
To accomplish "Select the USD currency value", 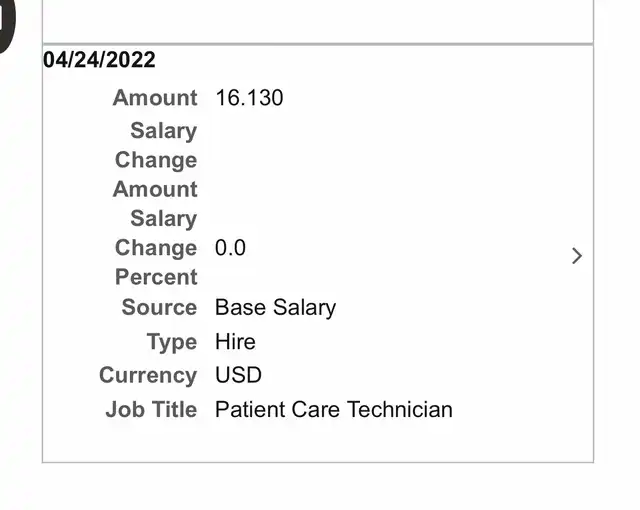I will [x=238, y=376].
